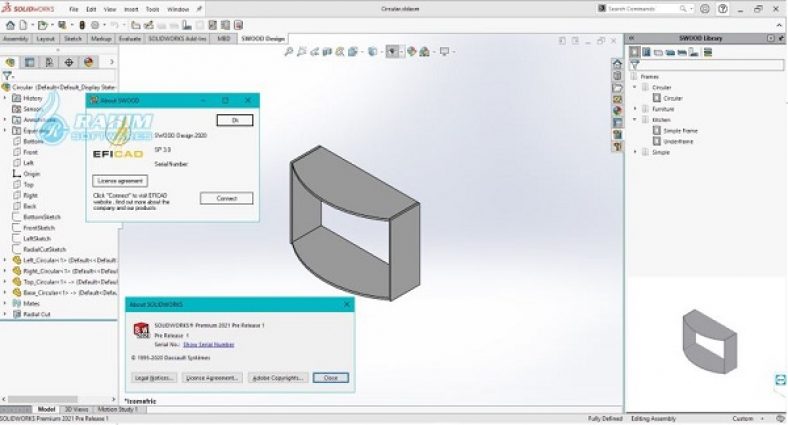Create a new document from the toolbar
This screenshot has width=788, height=425.
[23, 25]
